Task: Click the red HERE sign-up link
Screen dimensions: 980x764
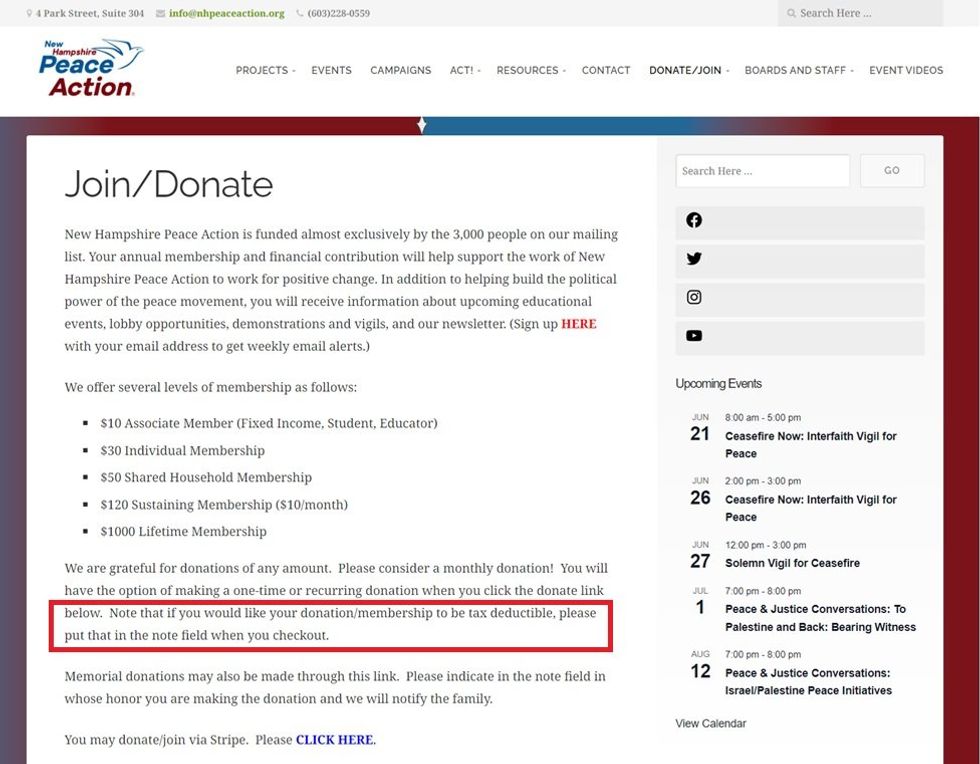Action: pyautogui.click(x=578, y=324)
